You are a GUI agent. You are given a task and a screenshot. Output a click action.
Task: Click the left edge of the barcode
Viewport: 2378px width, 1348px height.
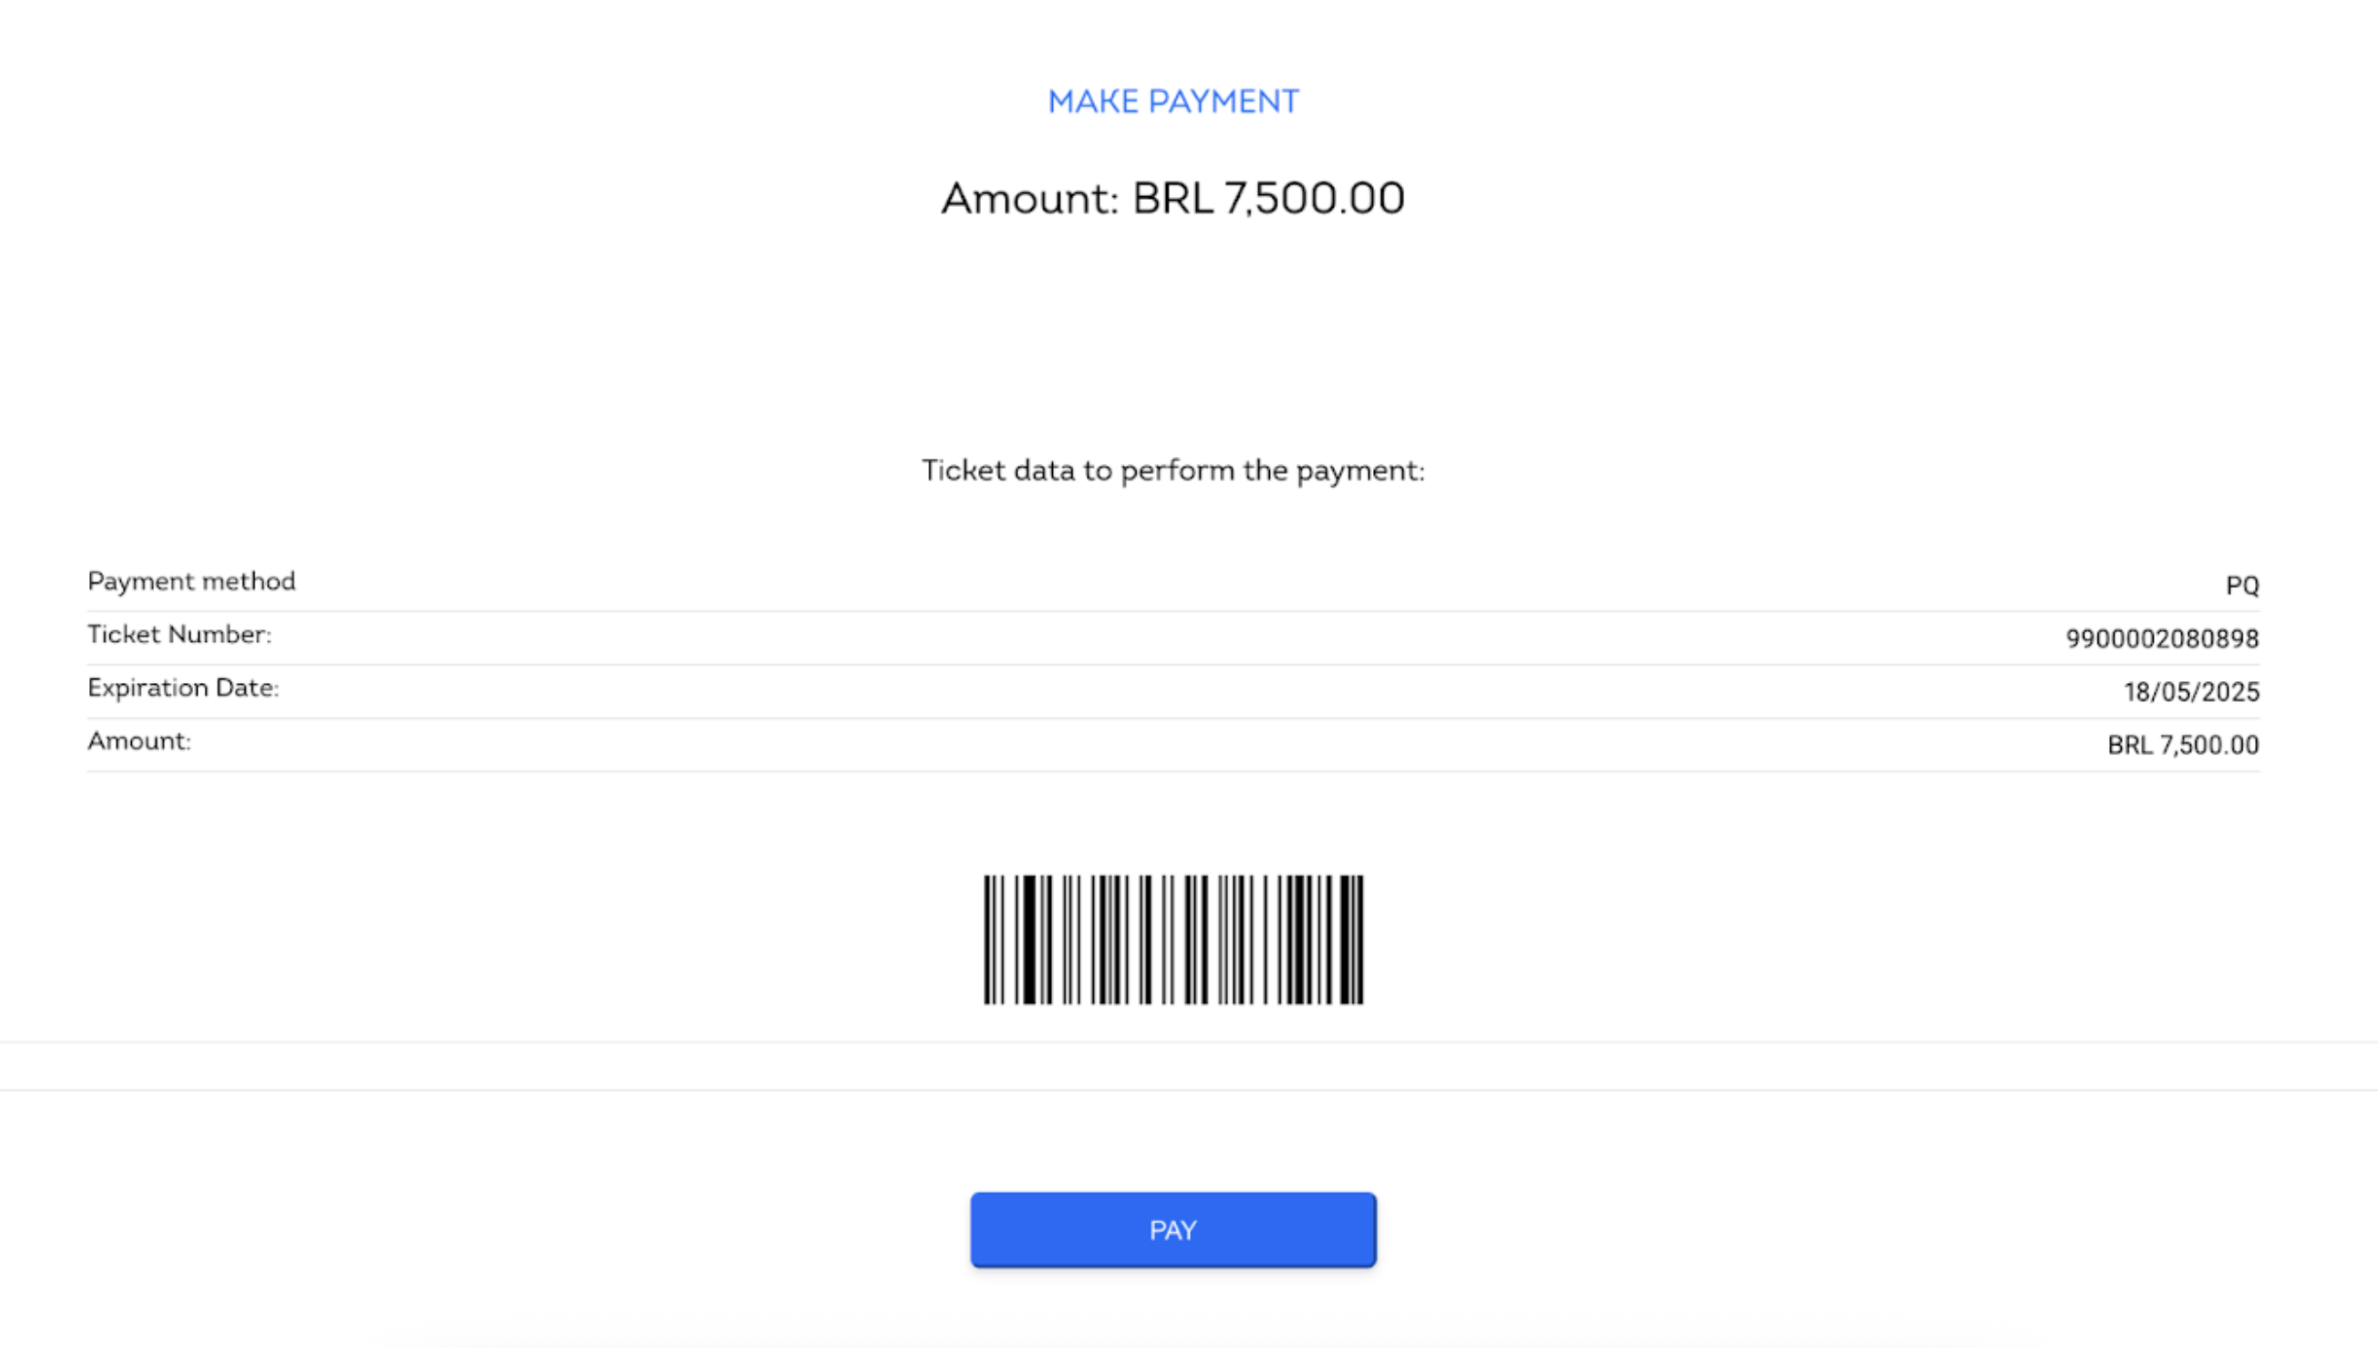point(988,939)
